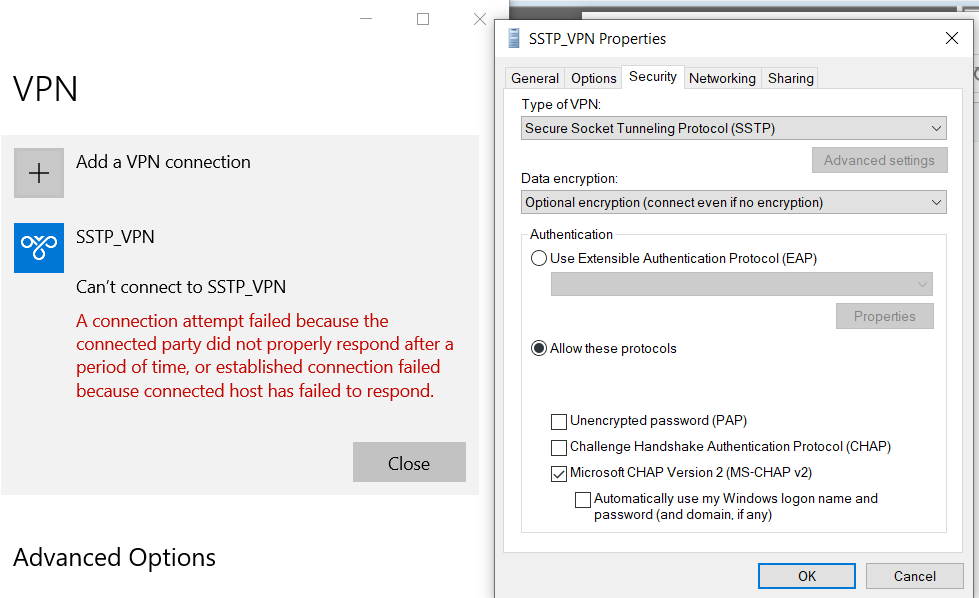The height and width of the screenshot is (598, 979).
Task: Click the server icon in Properties title bar
Action: point(514,39)
